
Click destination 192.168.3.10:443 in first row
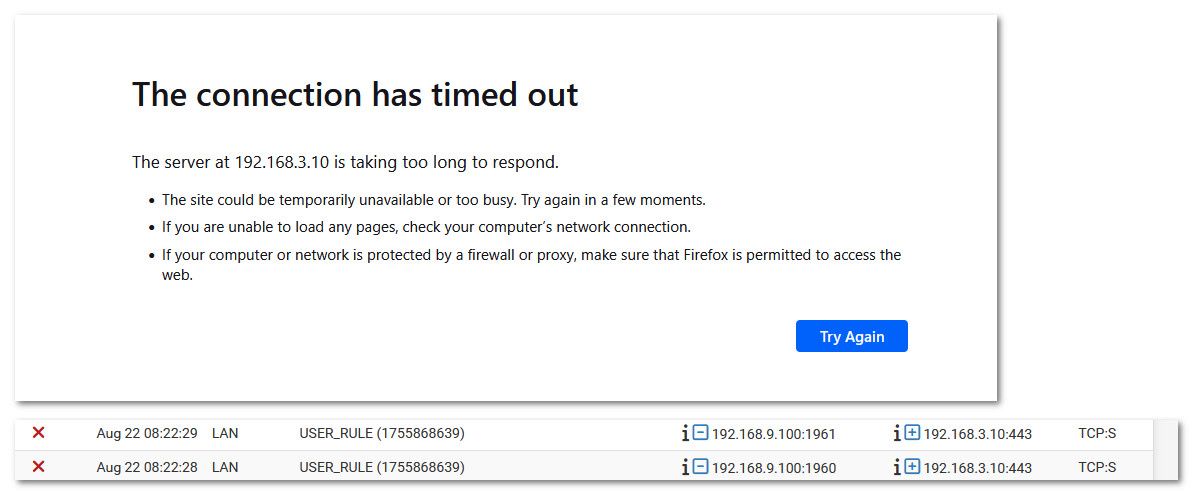click(978, 434)
